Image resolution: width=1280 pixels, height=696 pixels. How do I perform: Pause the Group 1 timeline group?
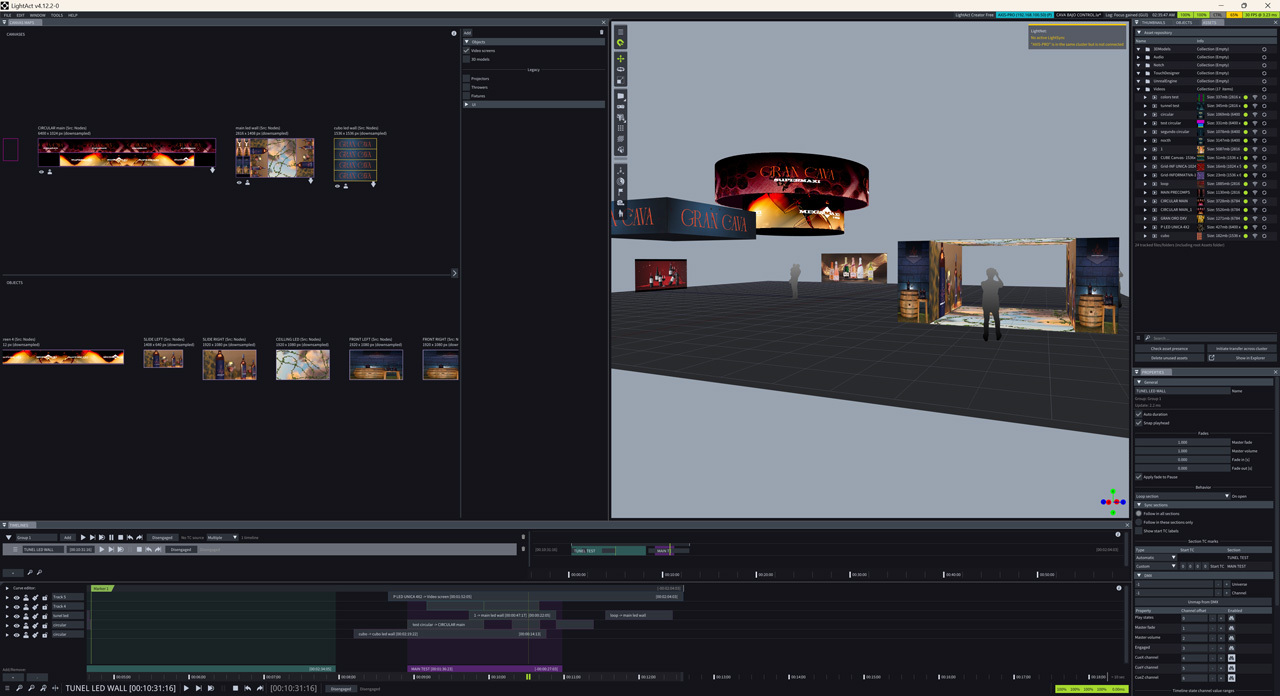point(111,537)
